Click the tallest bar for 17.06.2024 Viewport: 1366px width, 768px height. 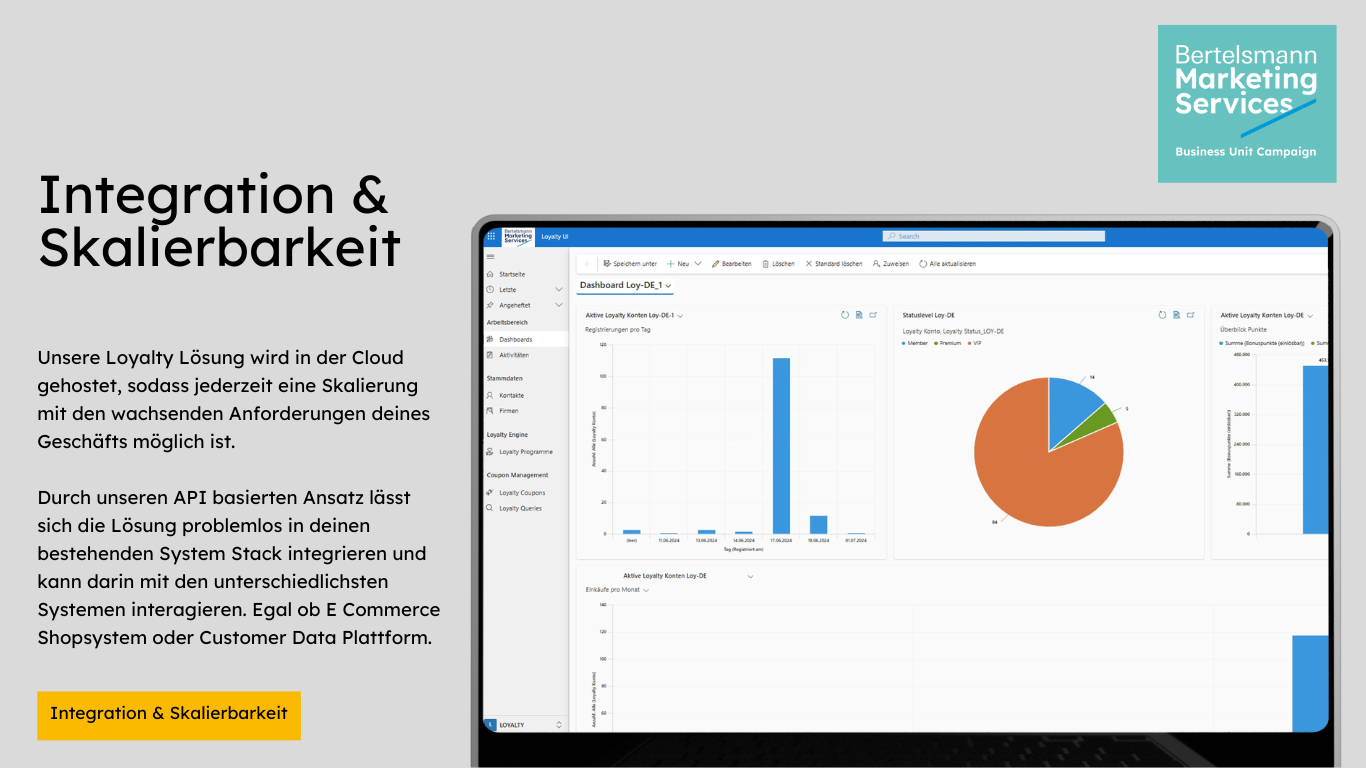click(781, 446)
